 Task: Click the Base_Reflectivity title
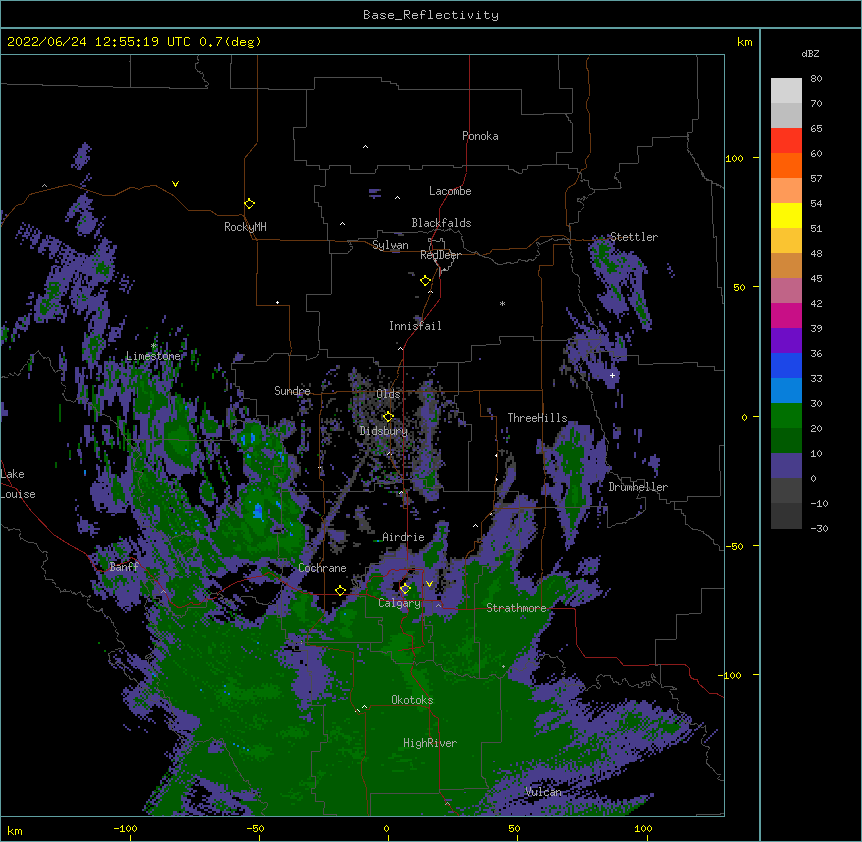[x=431, y=15]
